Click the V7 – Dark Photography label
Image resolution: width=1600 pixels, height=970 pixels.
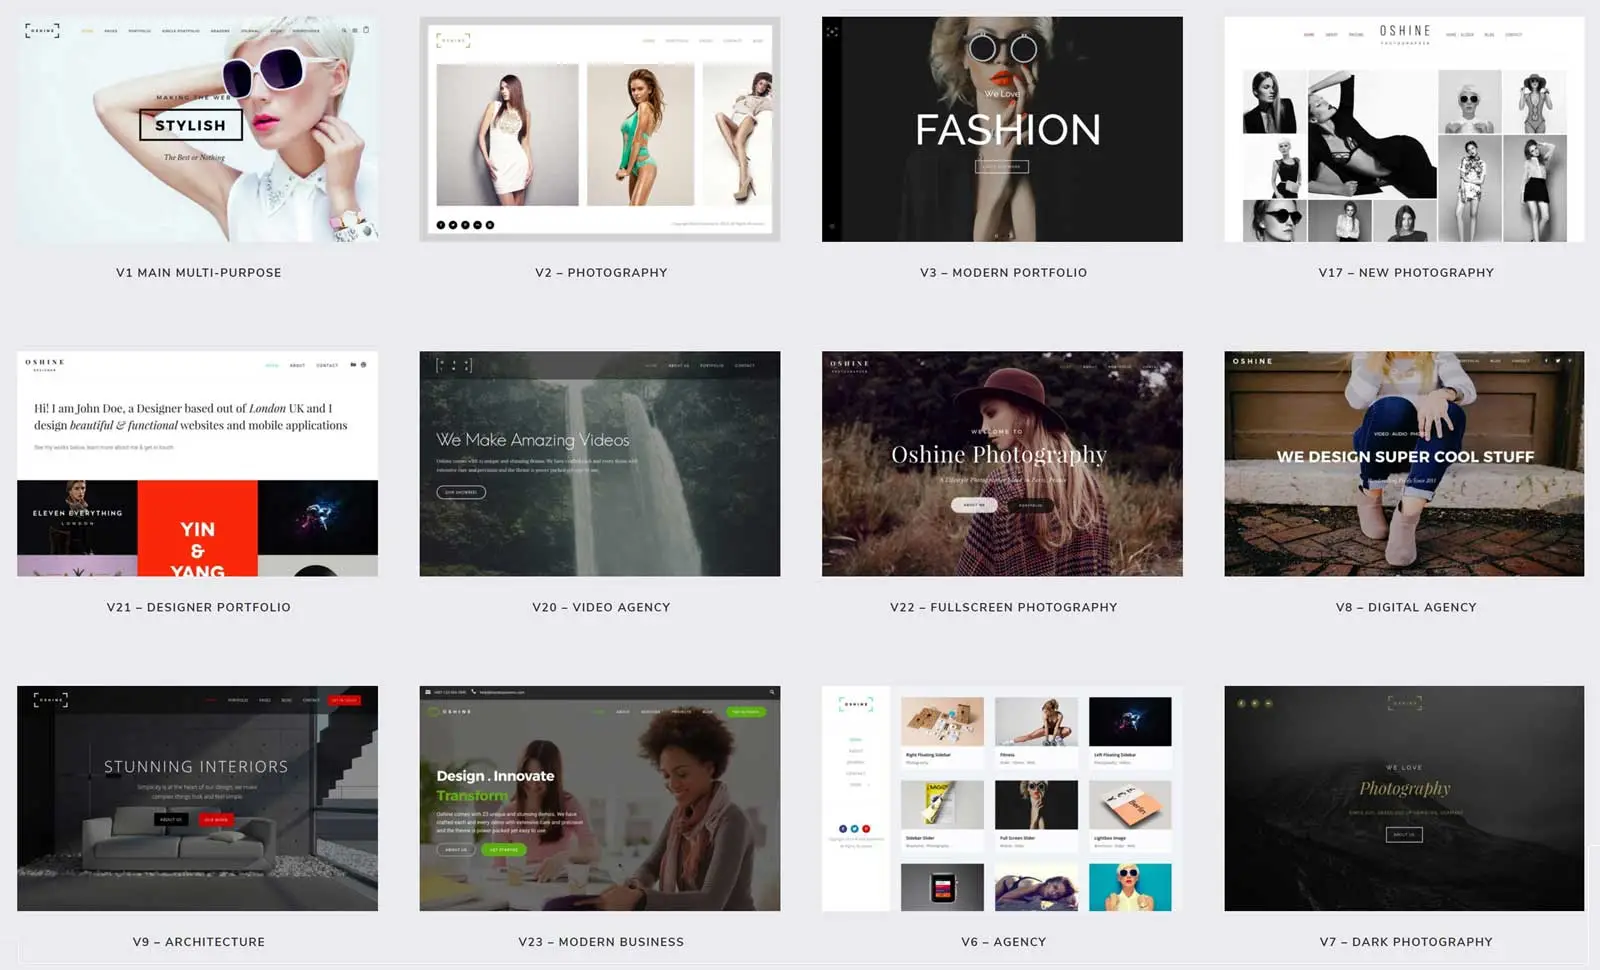pos(1405,942)
